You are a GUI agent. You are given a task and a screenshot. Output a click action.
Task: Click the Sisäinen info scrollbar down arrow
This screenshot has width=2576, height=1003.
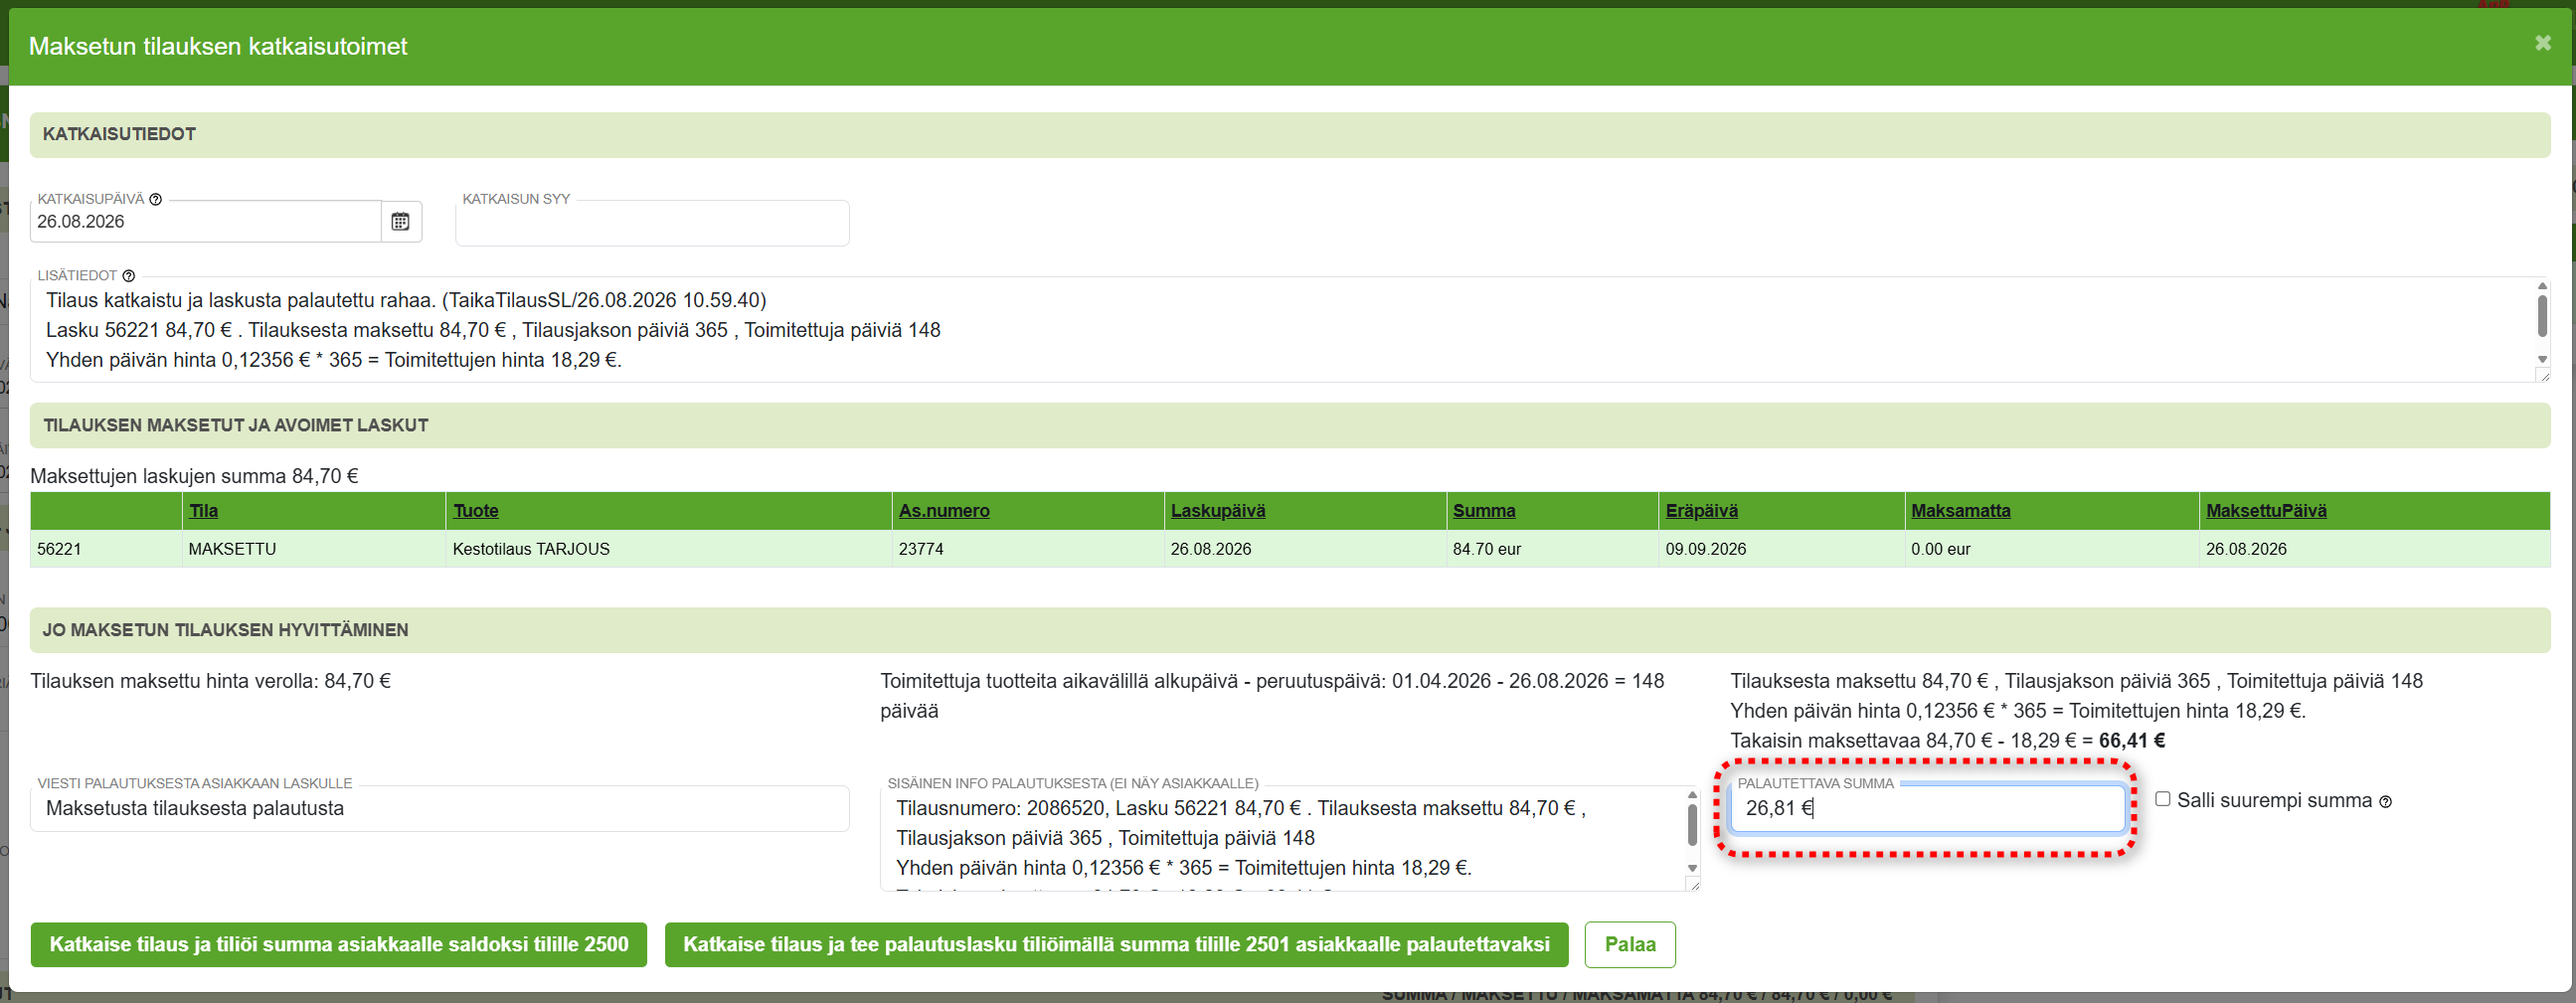pyautogui.click(x=1692, y=868)
